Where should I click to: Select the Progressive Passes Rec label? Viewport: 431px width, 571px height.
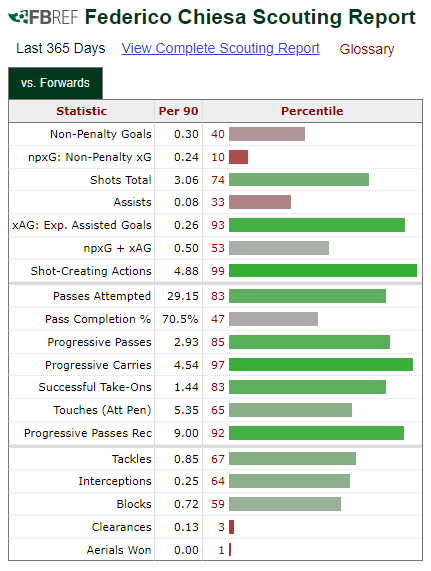click(x=88, y=433)
